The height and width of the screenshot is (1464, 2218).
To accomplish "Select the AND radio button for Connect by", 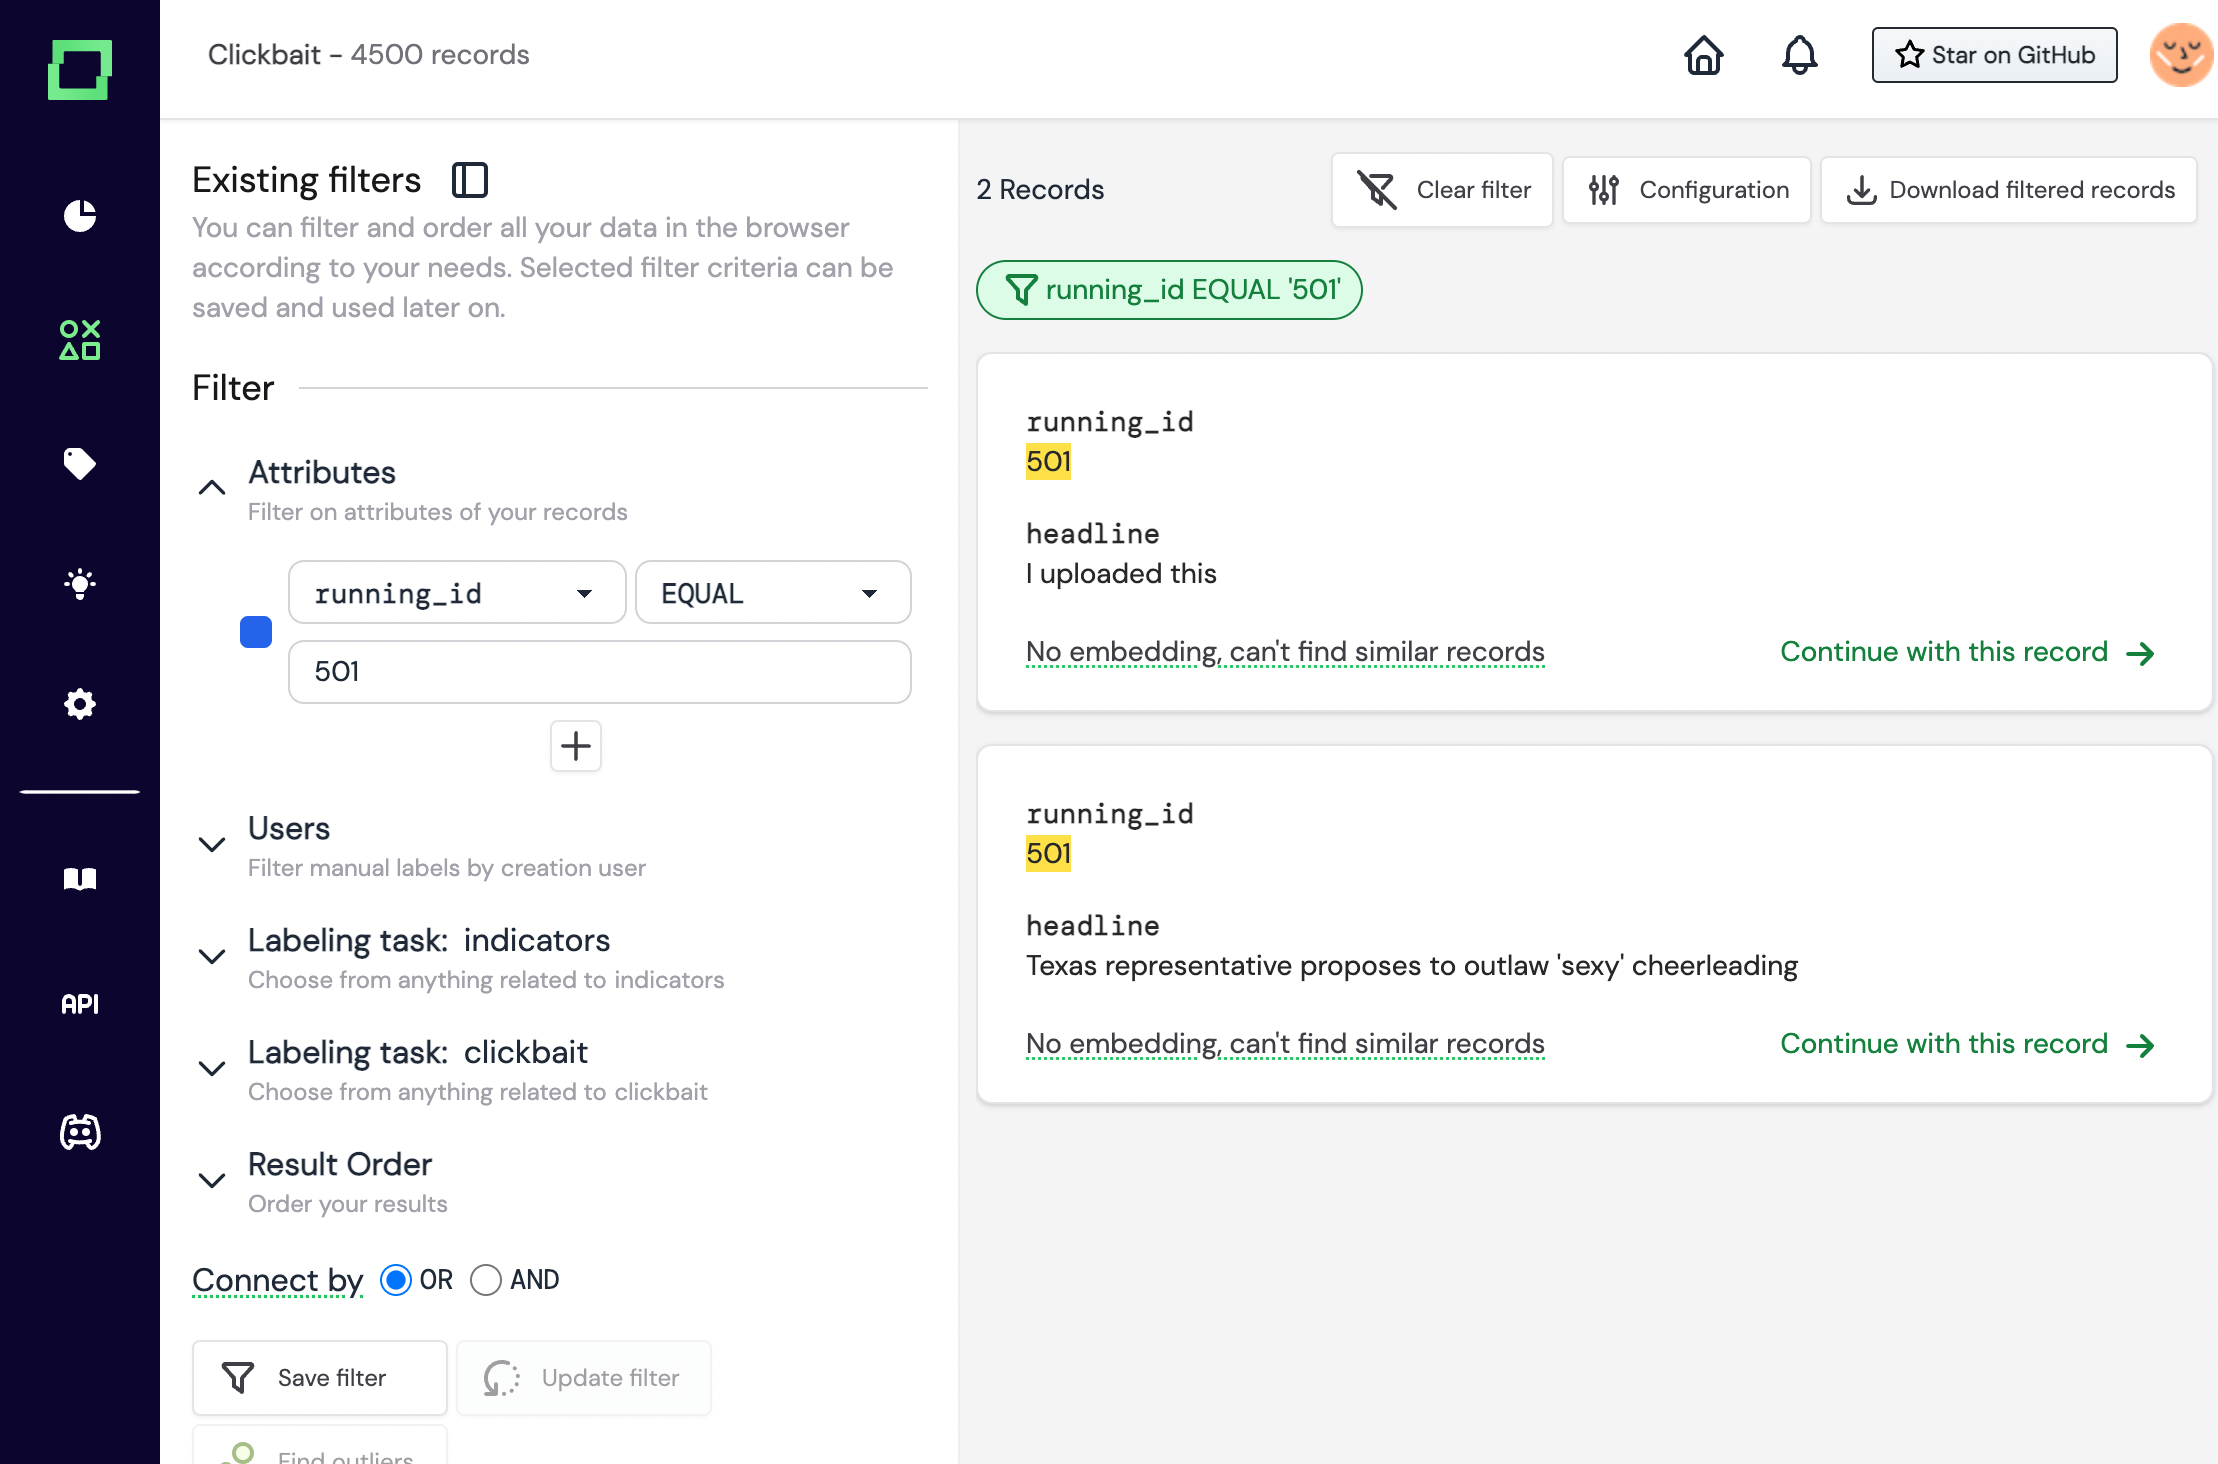I will point(486,1280).
